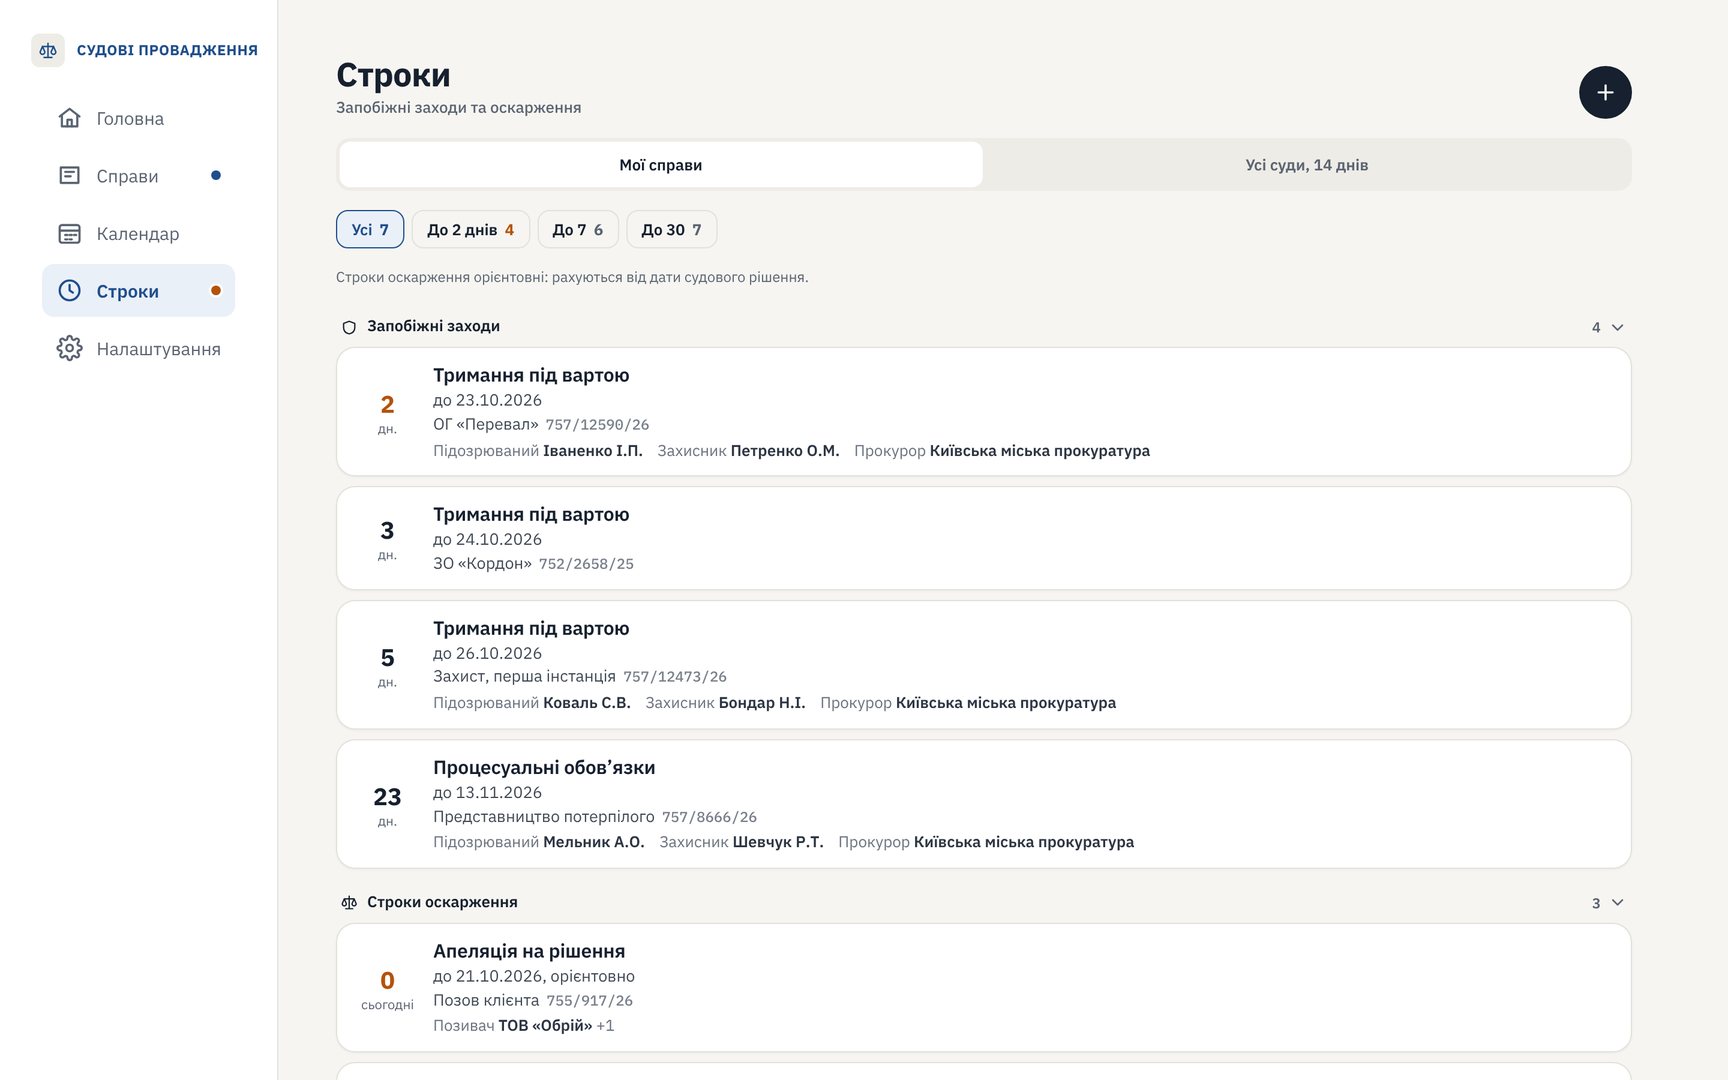Go to Справи in sidebar
The image size is (1728, 1080).
pyautogui.click(x=138, y=176)
